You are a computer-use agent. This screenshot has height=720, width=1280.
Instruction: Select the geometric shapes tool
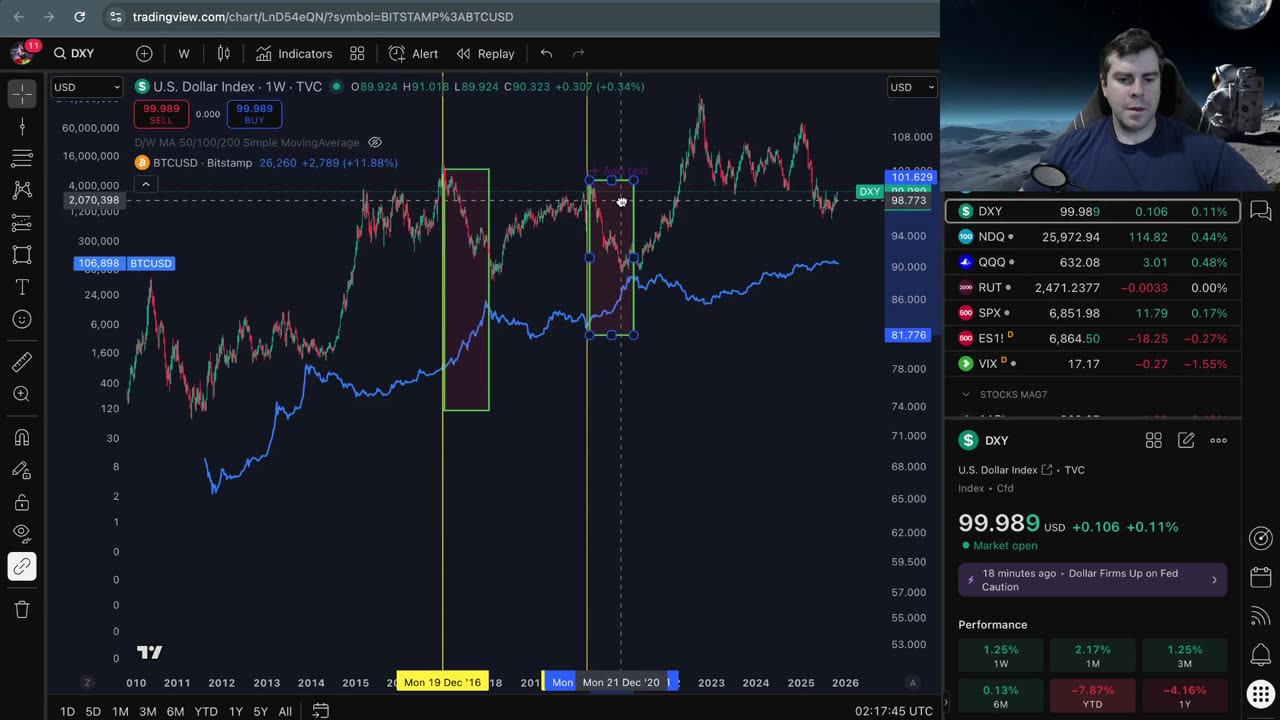(x=22, y=254)
